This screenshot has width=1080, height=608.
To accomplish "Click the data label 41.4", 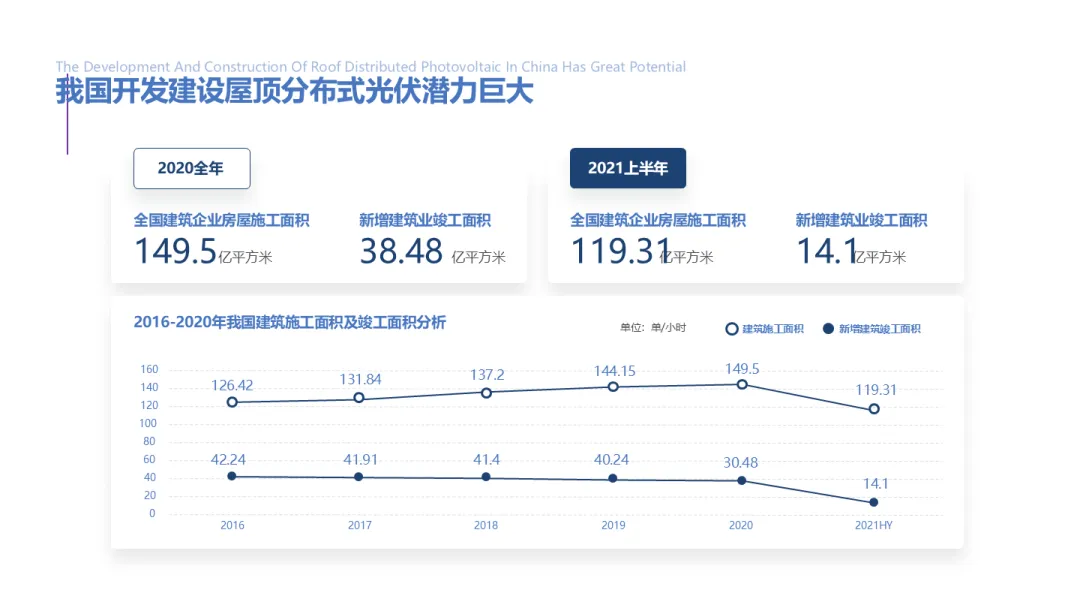I will [486, 460].
